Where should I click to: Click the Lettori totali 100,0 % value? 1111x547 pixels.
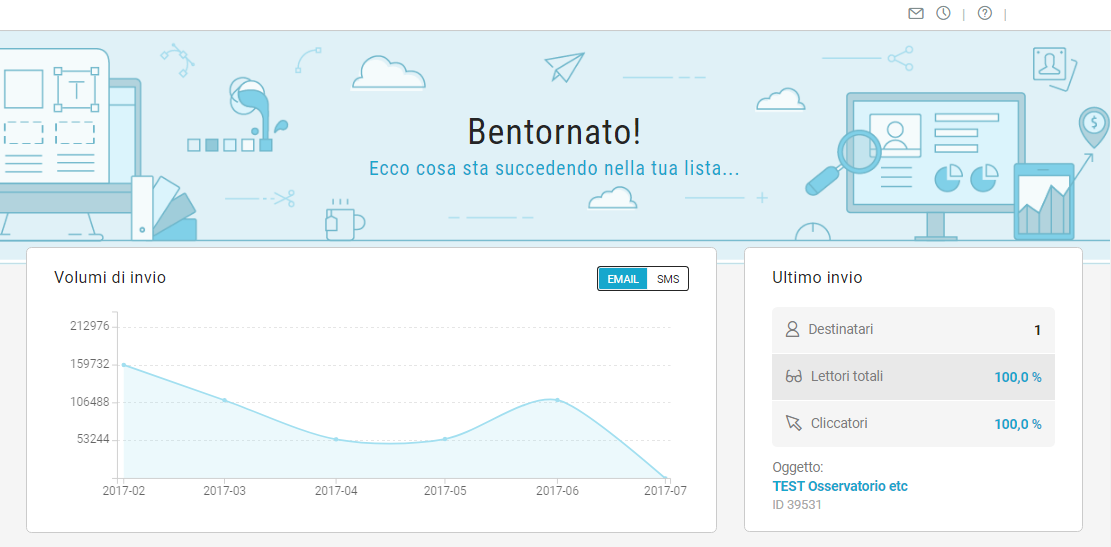(x=1017, y=377)
